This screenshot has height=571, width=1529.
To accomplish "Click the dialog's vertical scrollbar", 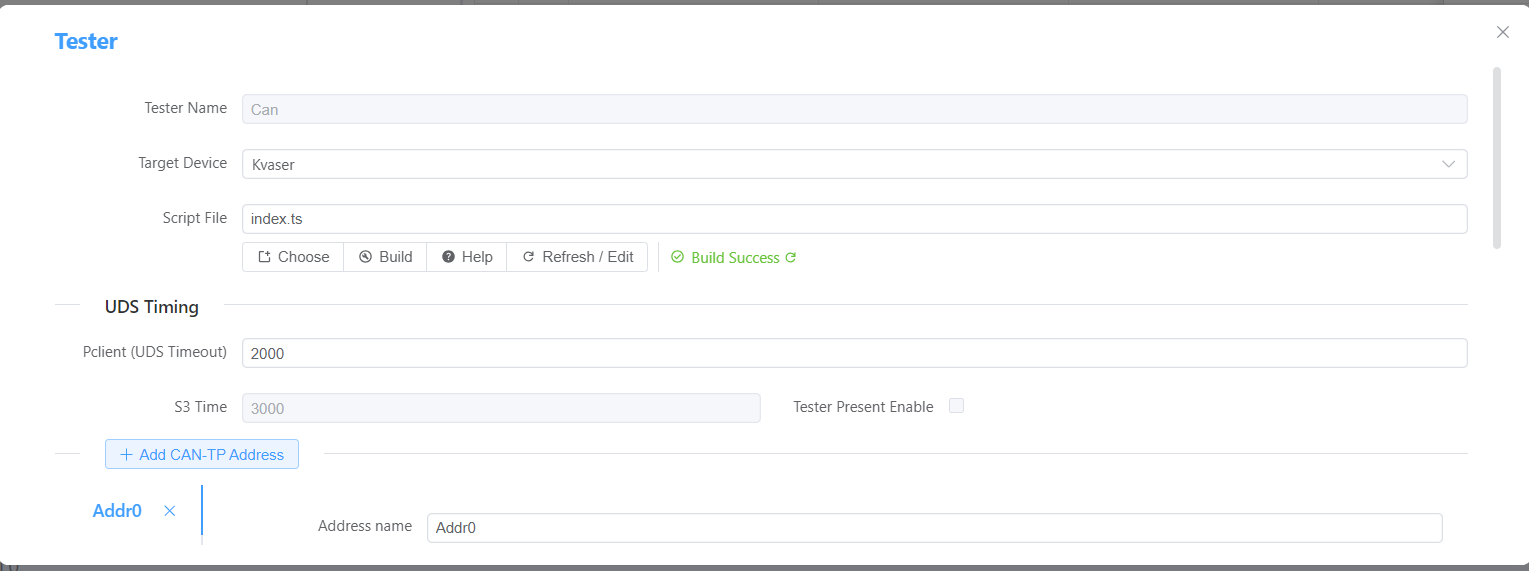I will [1496, 157].
